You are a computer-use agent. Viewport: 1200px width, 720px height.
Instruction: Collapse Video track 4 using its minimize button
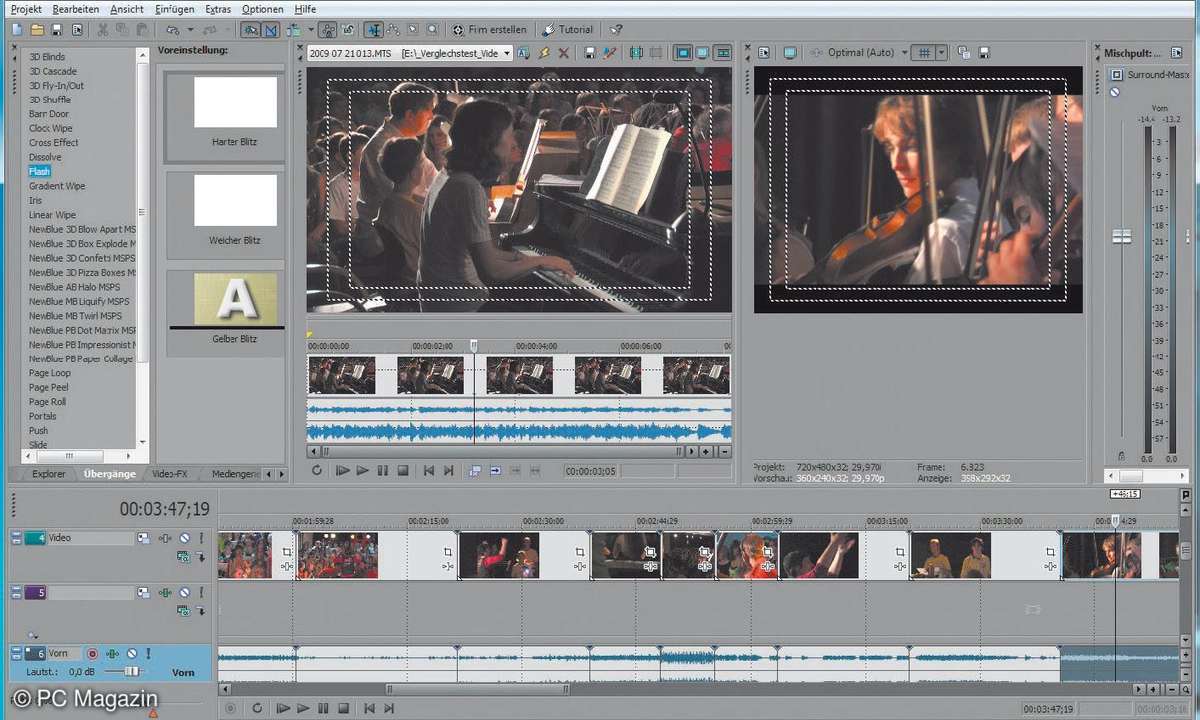click(16, 534)
